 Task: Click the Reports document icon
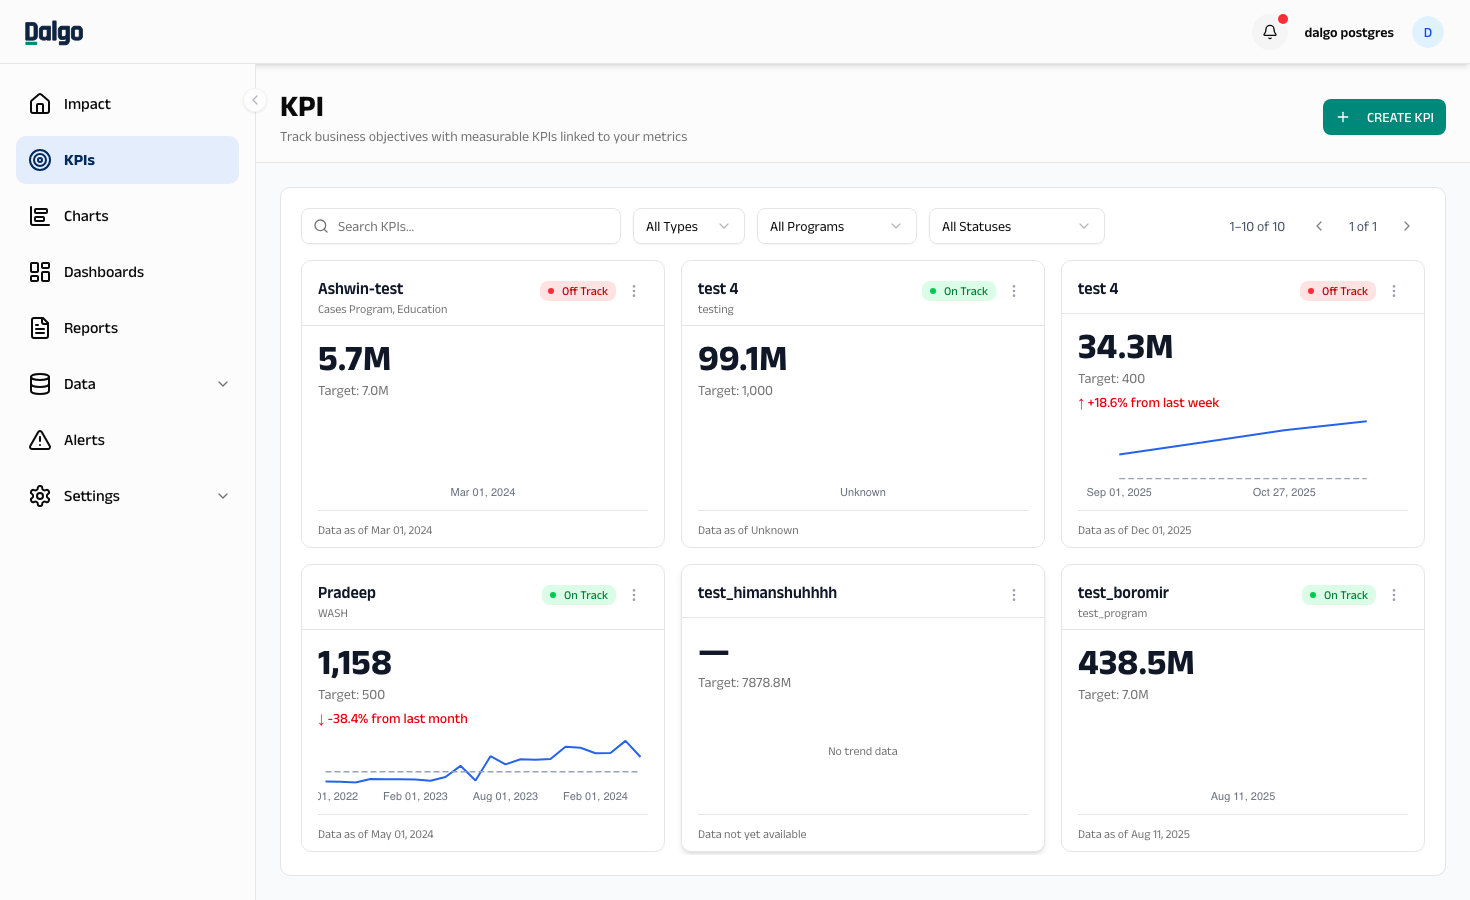pos(40,328)
